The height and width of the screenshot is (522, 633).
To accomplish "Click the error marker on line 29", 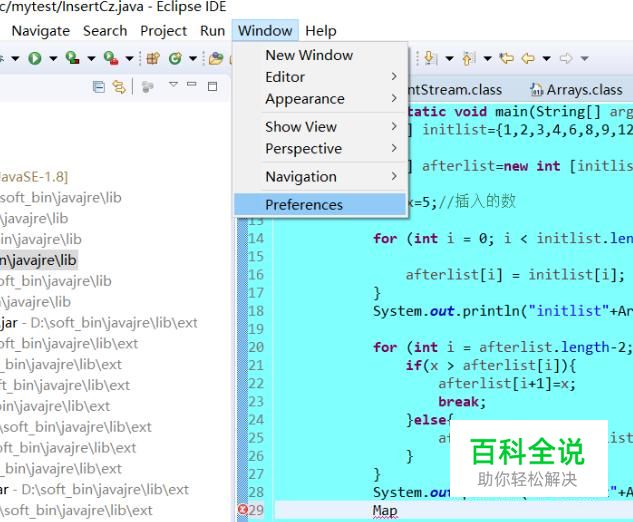I will [x=242, y=509].
